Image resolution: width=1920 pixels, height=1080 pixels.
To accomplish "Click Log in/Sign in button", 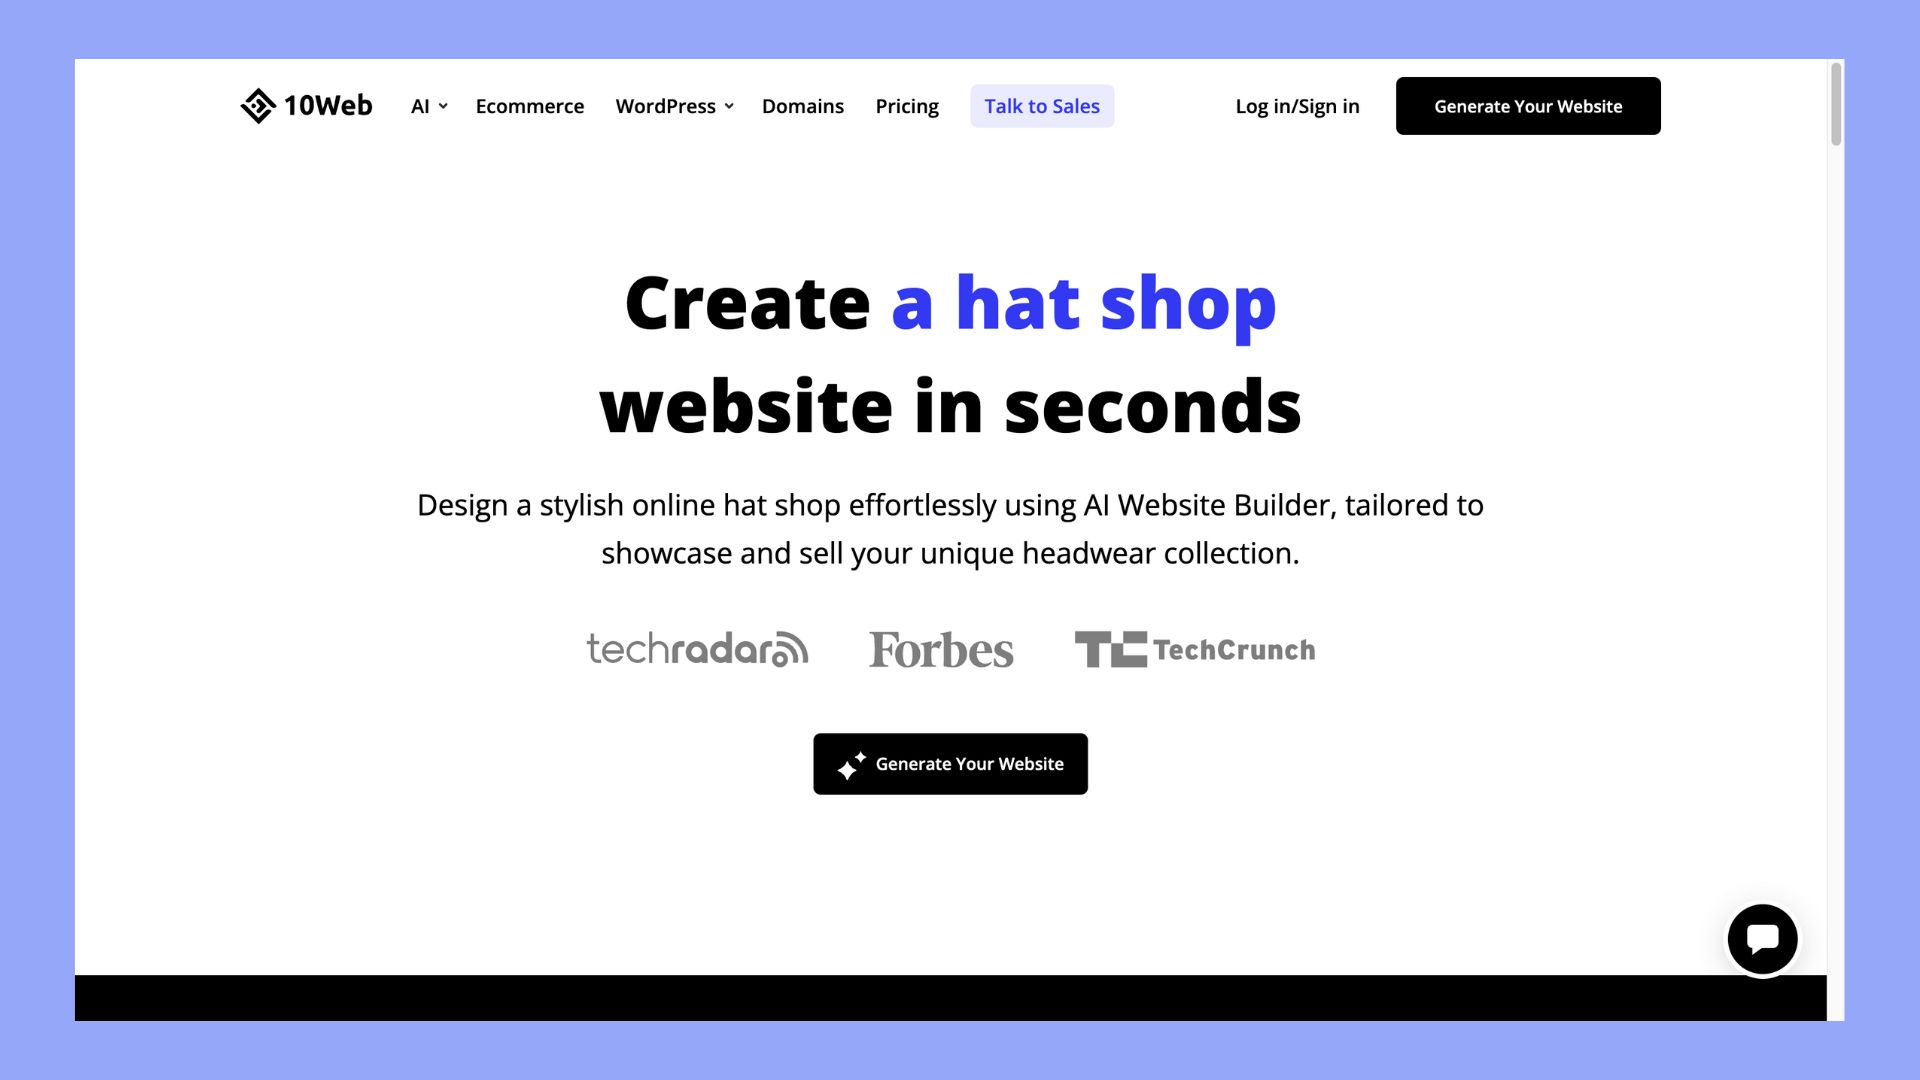I will (1298, 105).
